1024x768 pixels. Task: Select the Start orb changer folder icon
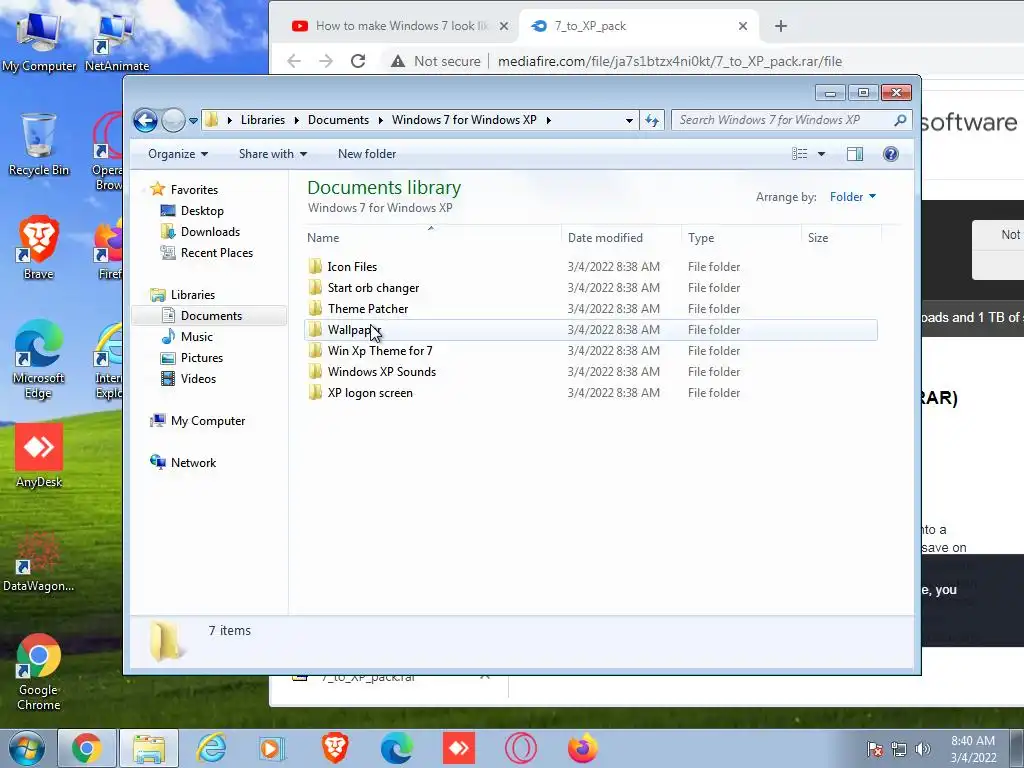[x=315, y=287]
